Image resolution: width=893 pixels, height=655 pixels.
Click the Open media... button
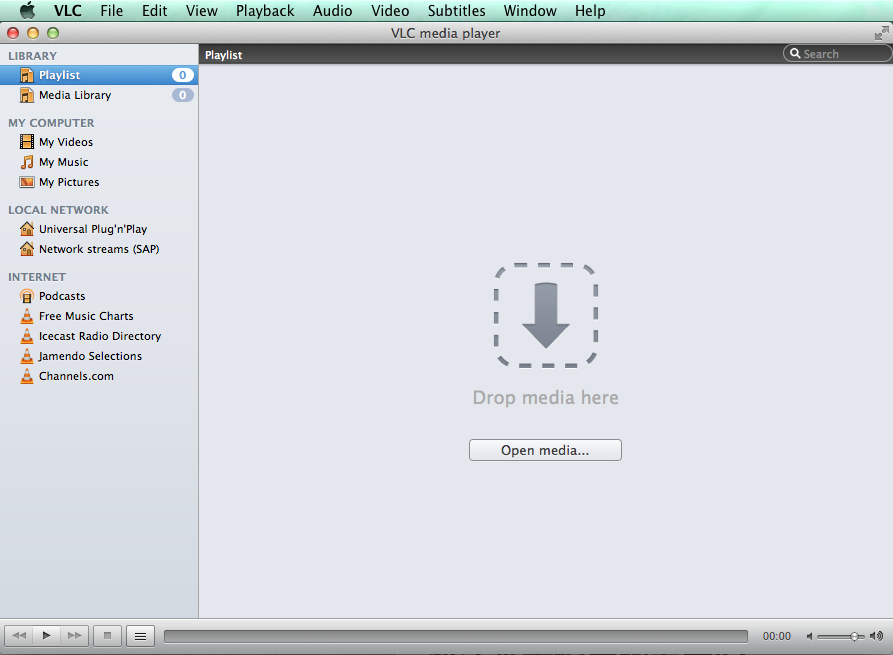(x=545, y=450)
